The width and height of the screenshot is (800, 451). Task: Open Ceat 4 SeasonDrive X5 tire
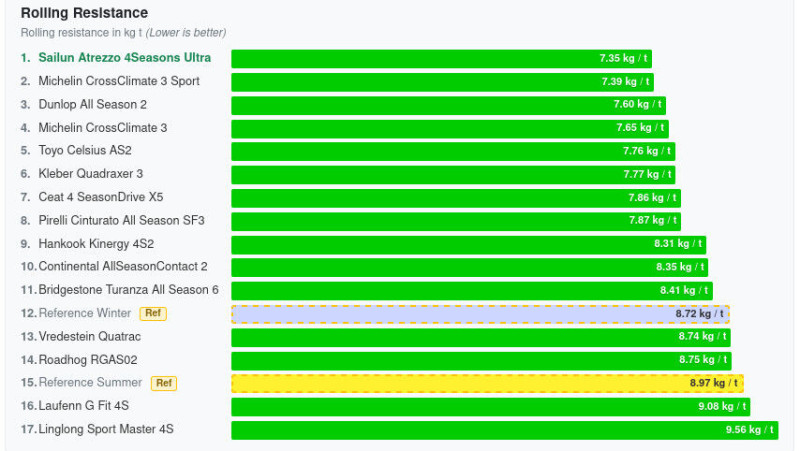click(x=100, y=197)
